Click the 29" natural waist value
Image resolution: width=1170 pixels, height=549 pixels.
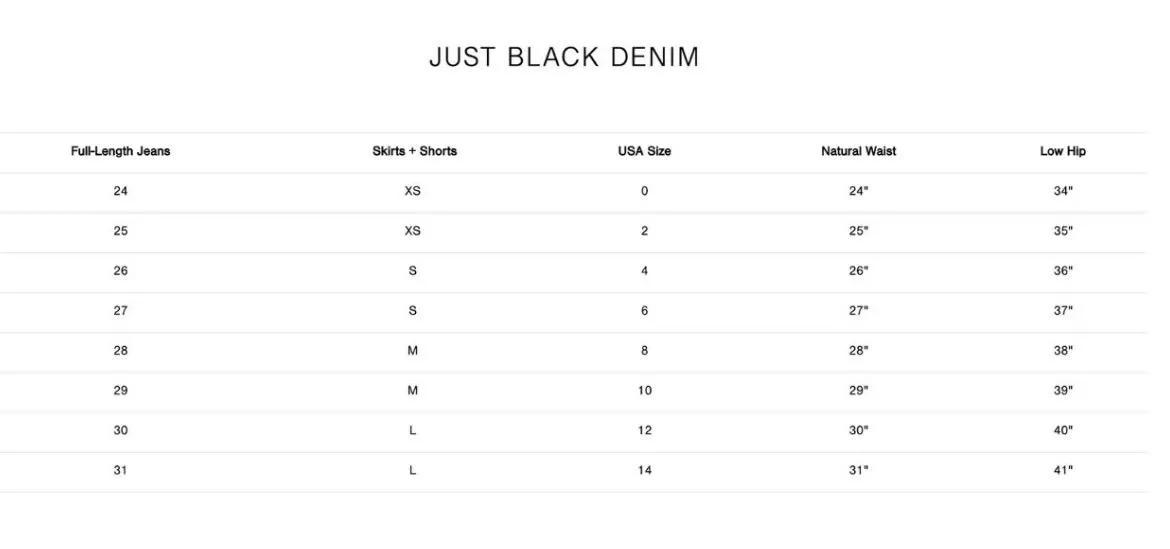pyautogui.click(x=858, y=391)
